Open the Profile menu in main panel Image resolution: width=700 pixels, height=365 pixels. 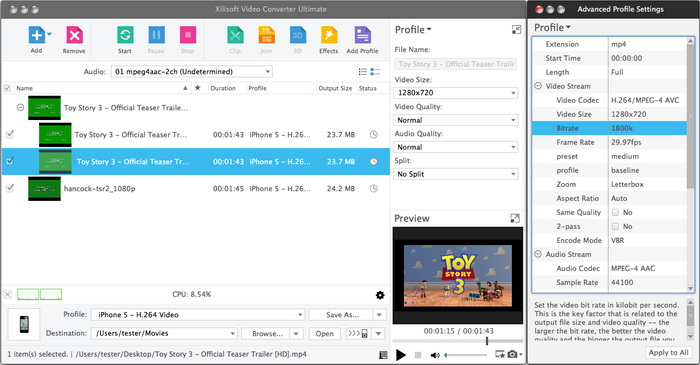(x=413, y=29)
